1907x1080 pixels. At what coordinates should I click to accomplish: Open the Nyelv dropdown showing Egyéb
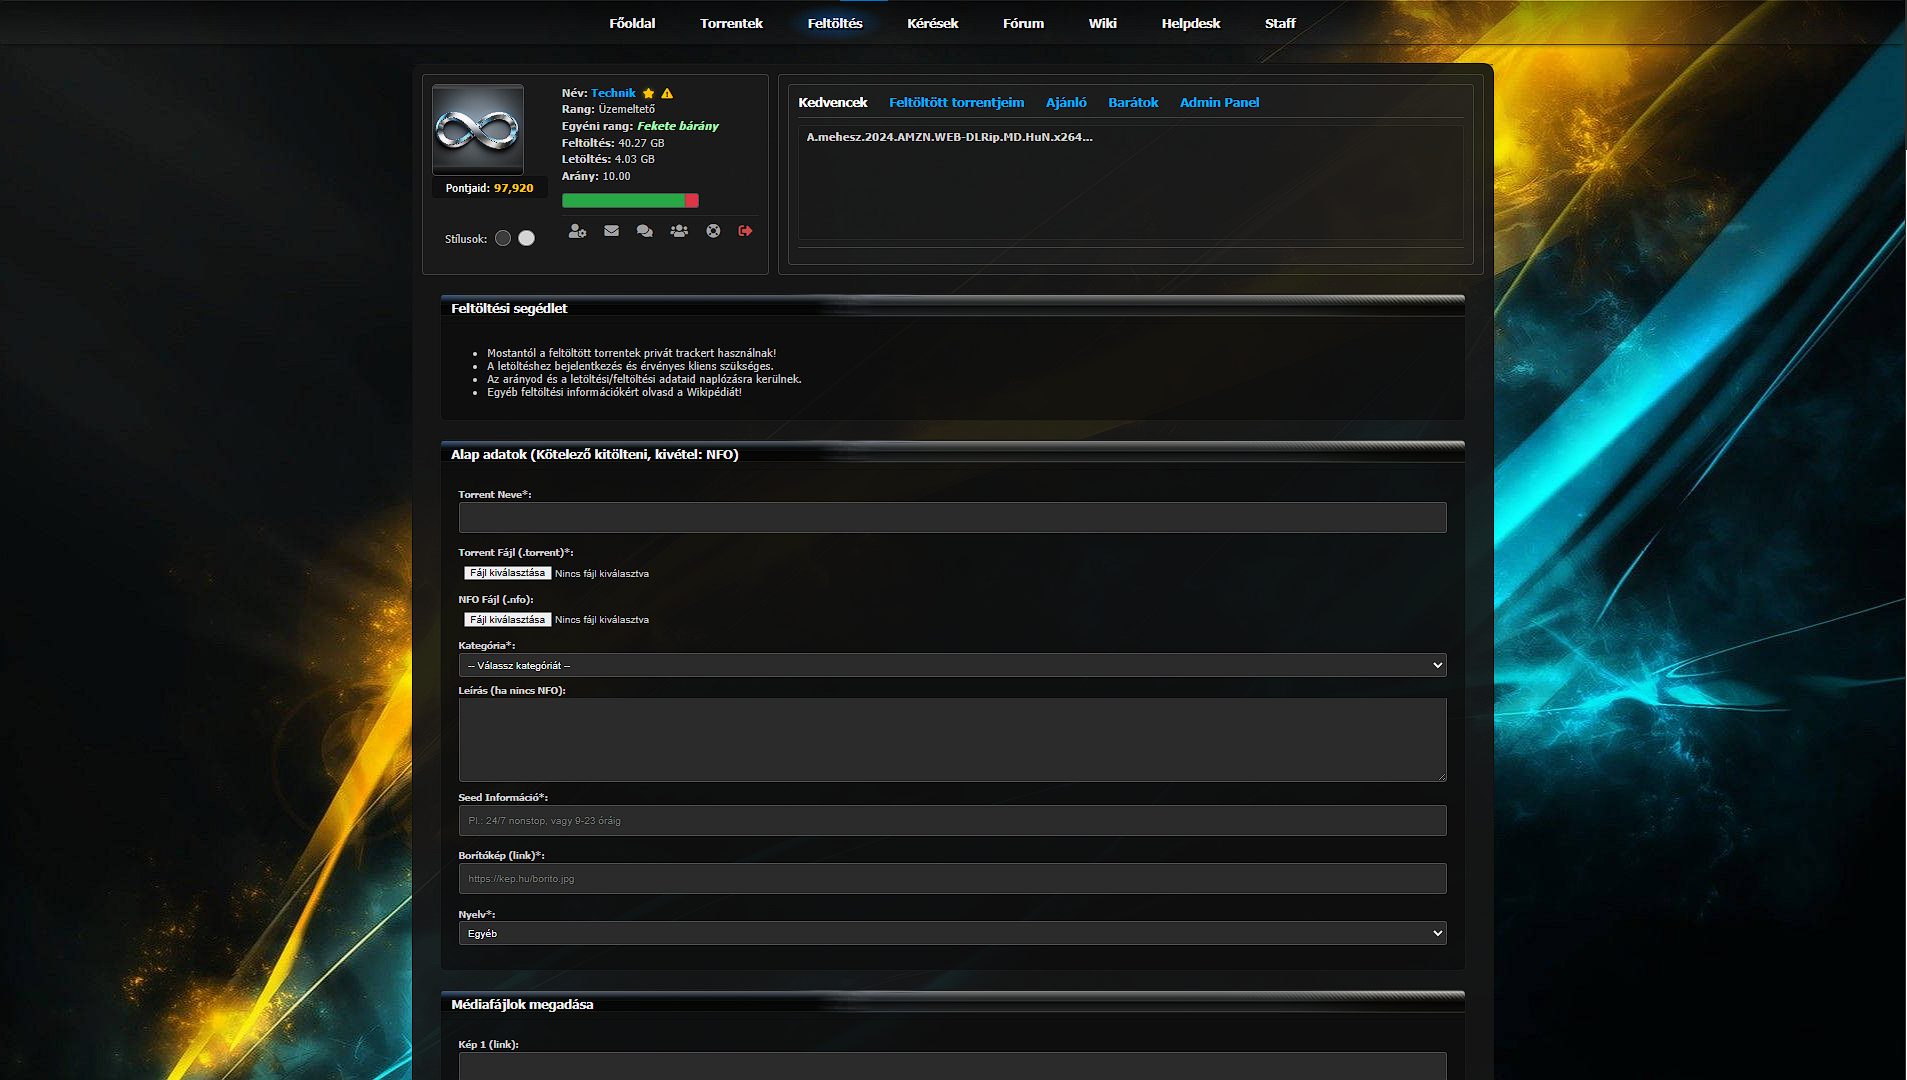pos(952,933)
